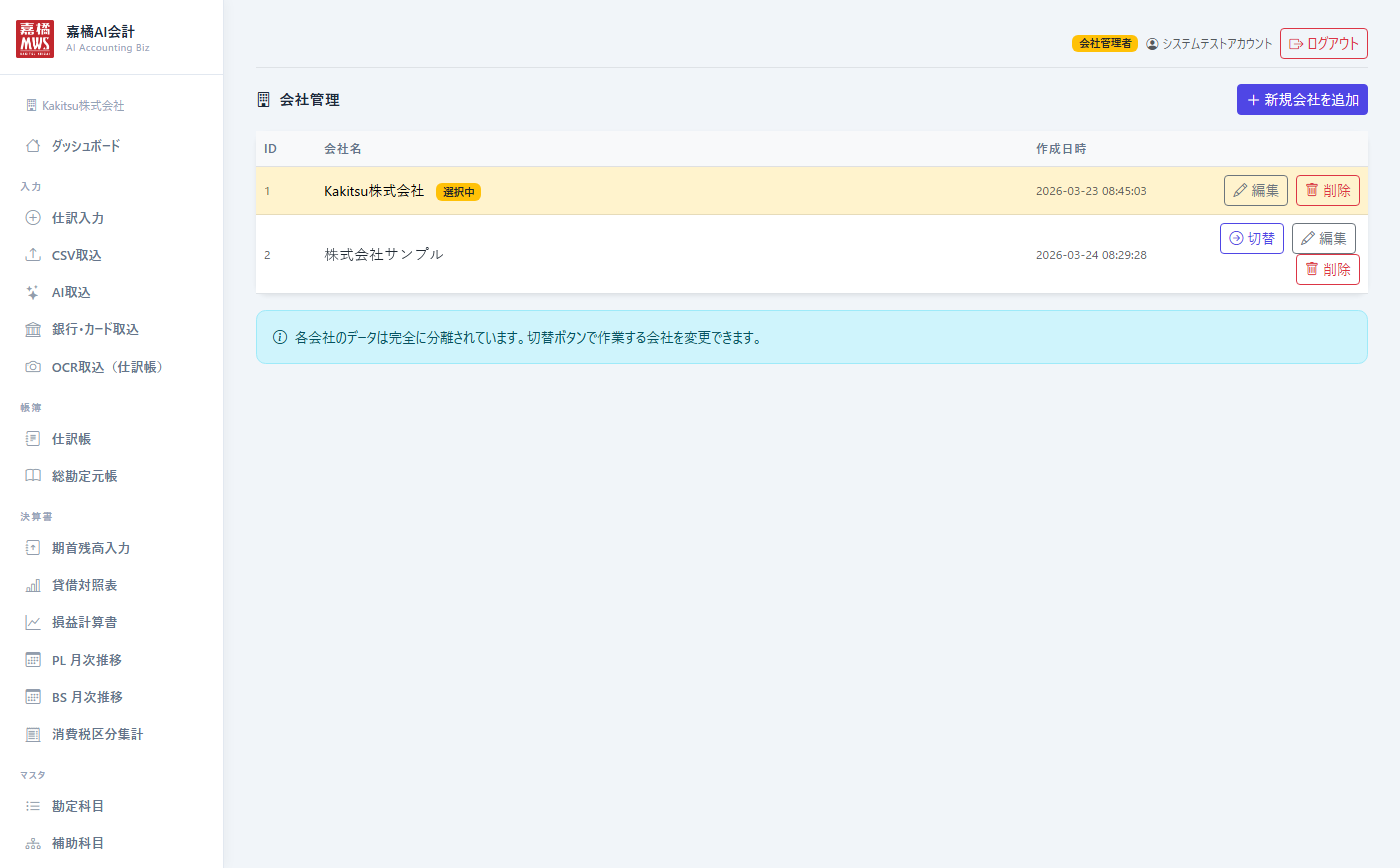1400x868 pixels.
Task: Click the 嘉橋AI会計 app title
Action: 100,31
